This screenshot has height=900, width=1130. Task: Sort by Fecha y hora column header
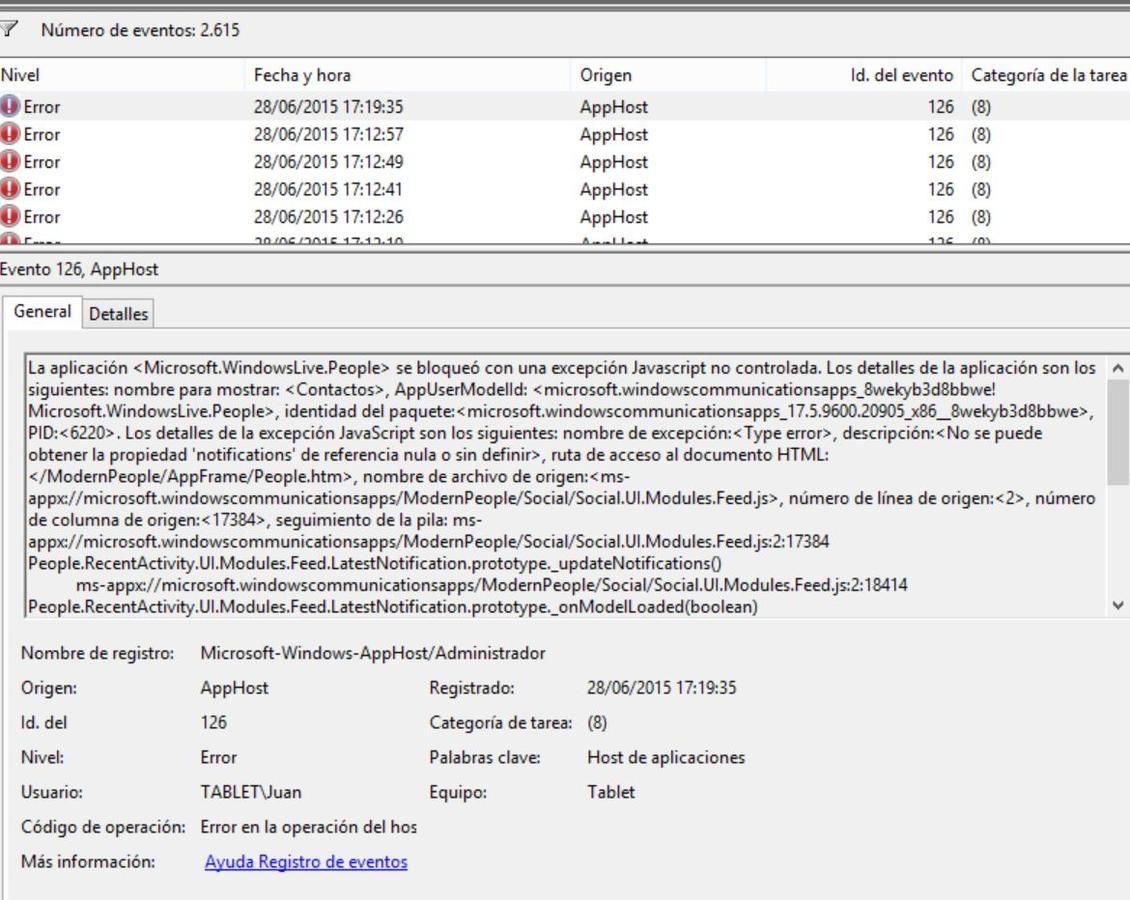coord(409,75)
